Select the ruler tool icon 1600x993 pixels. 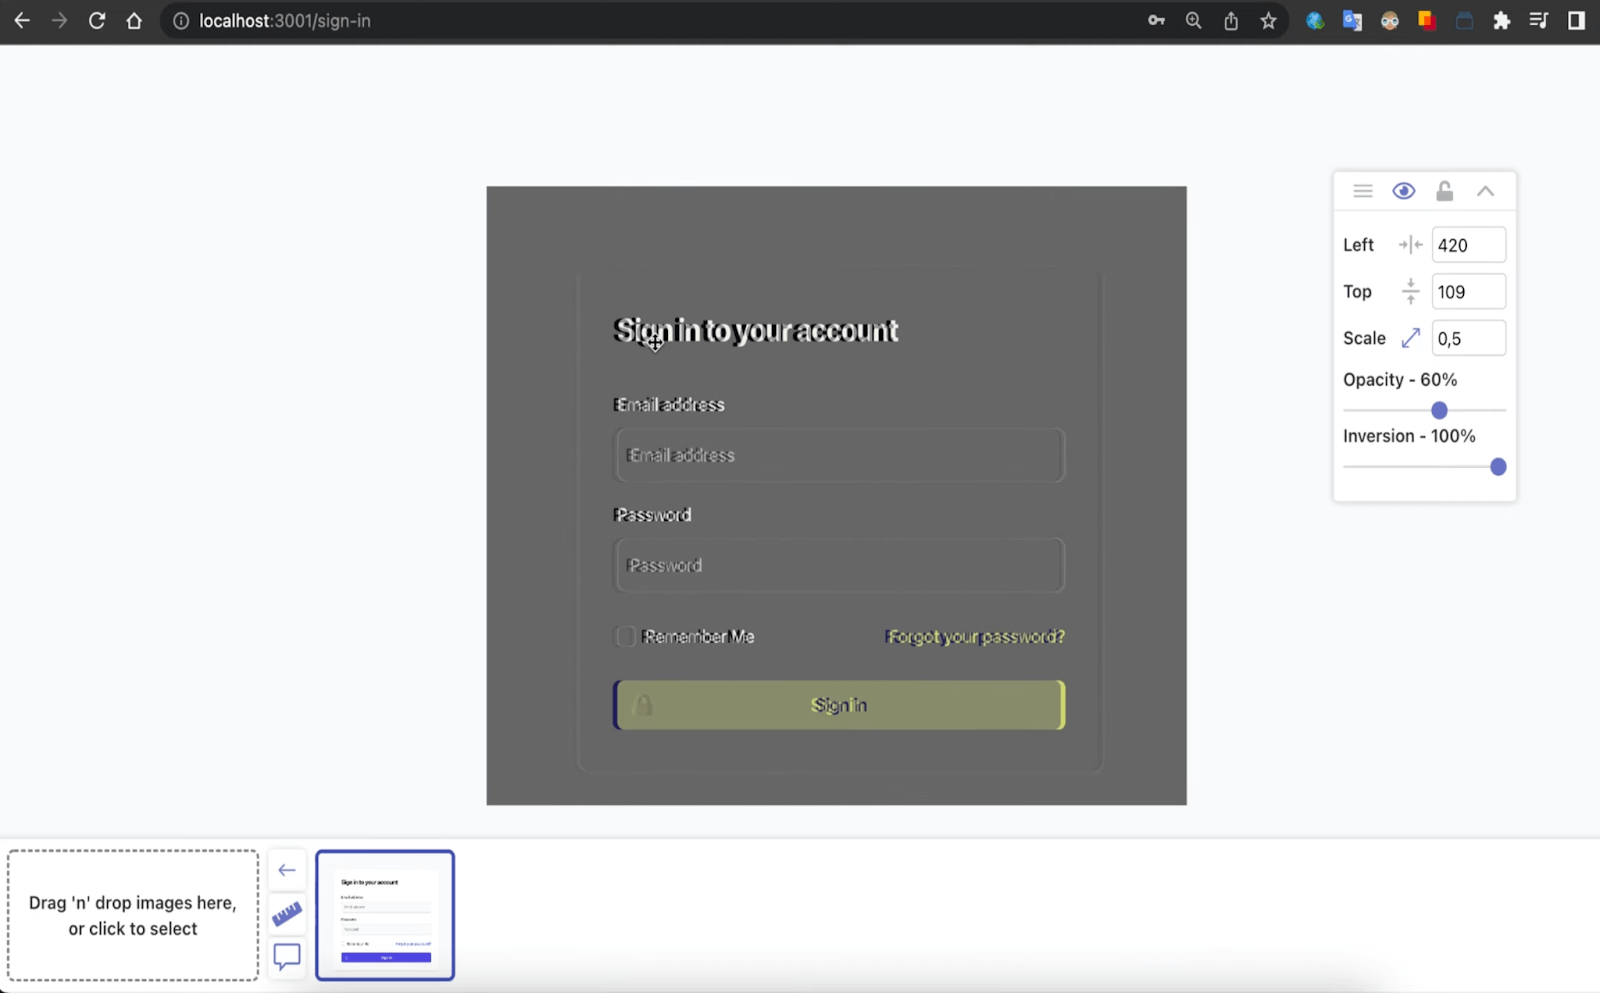(x=287, y=914)
